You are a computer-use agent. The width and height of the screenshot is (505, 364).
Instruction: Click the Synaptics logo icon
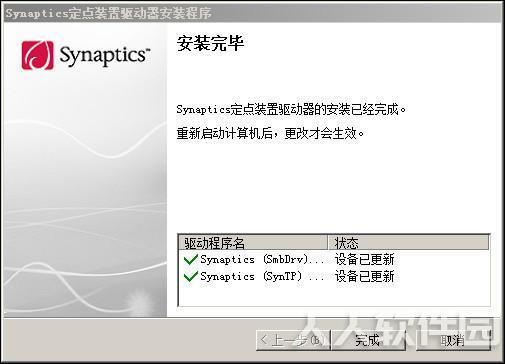tap(37, 55)
